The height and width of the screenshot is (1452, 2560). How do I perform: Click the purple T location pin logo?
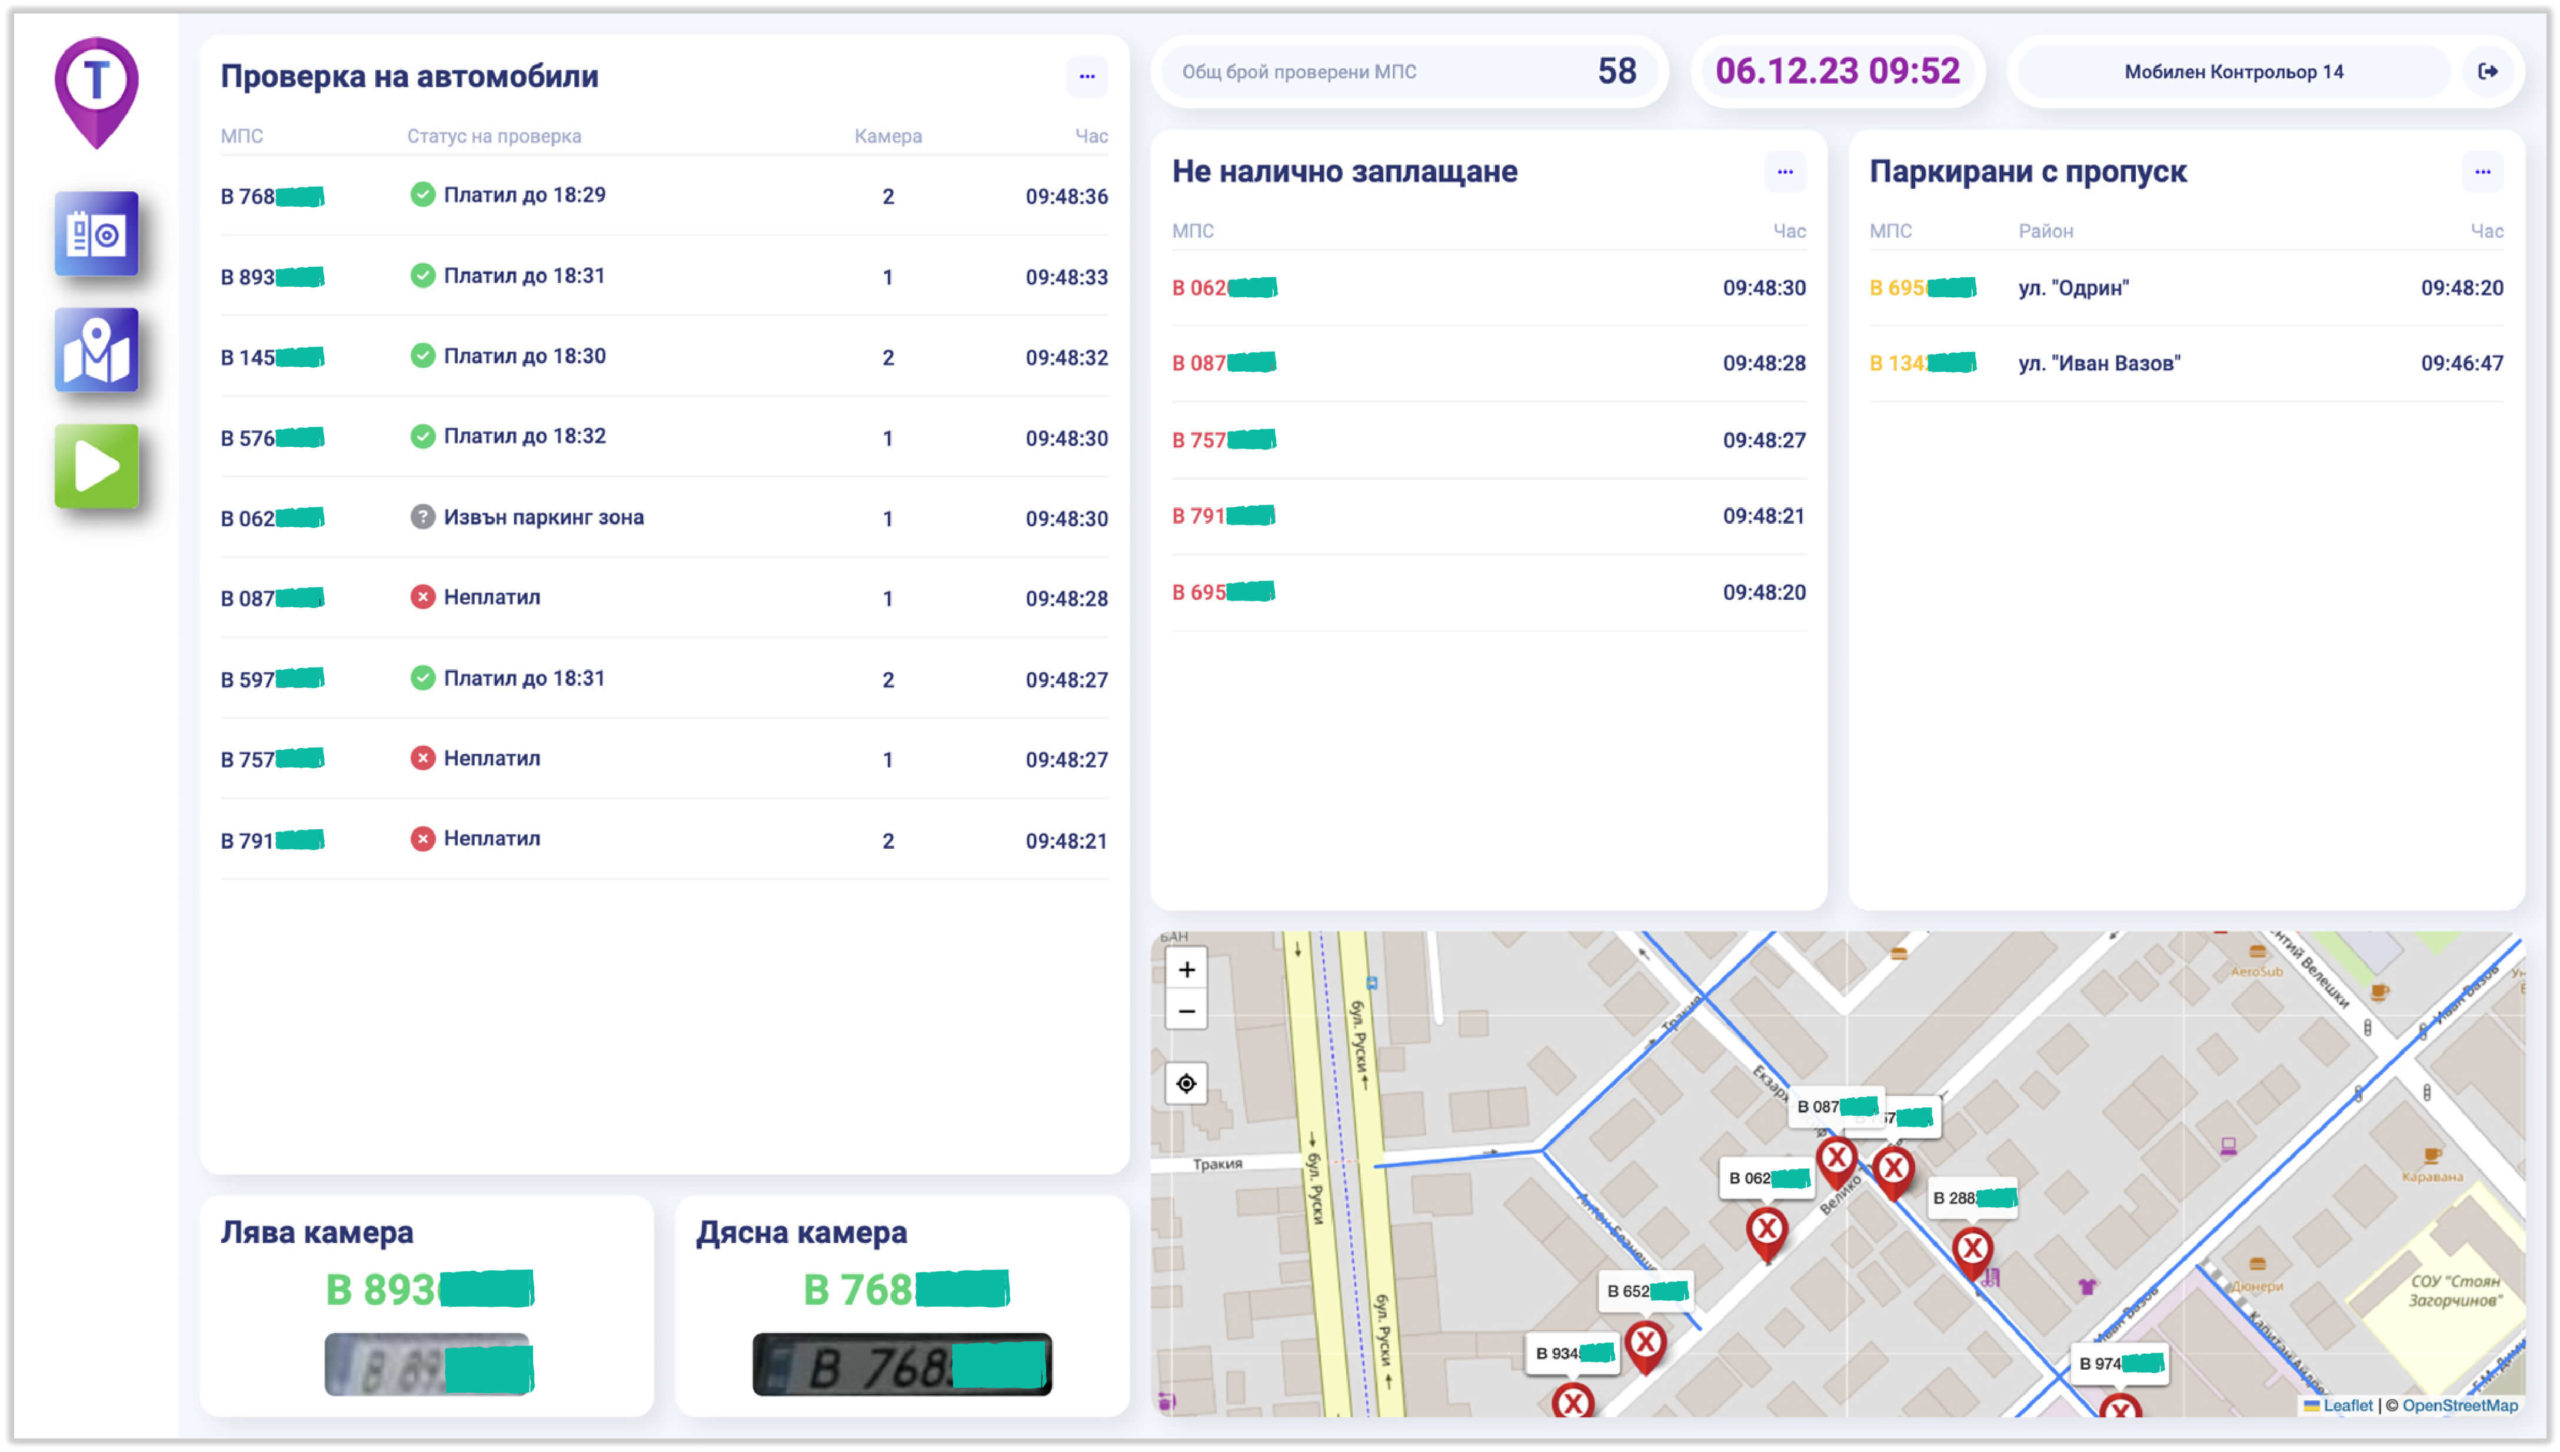pos(96,88)
